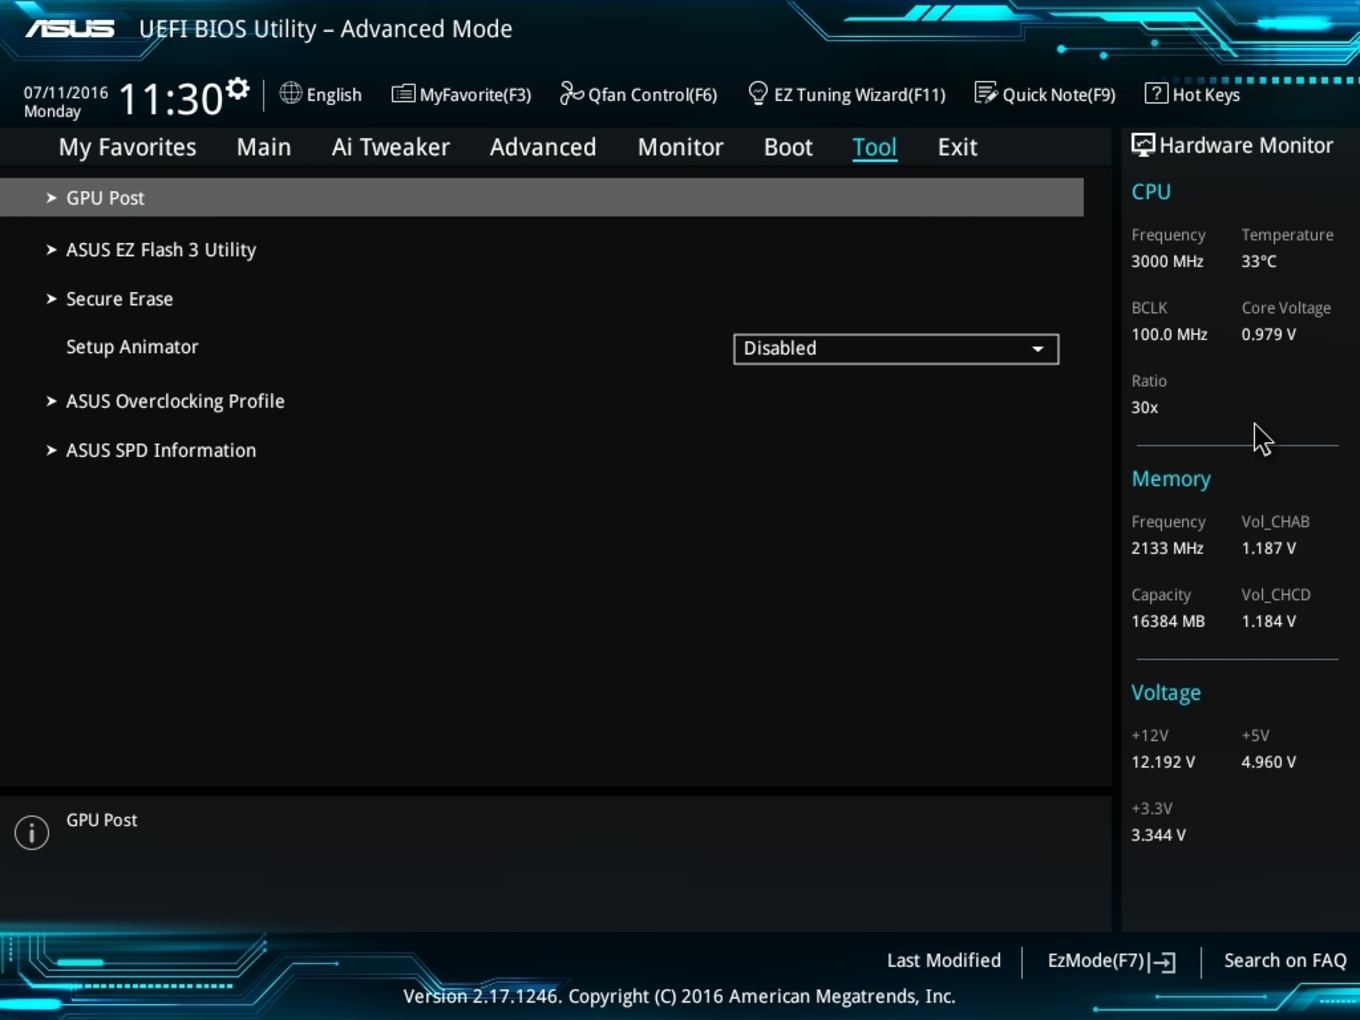Click the clock settings gear icon
Viewport: 1360px width, 1020px height.
click(237, 89)
